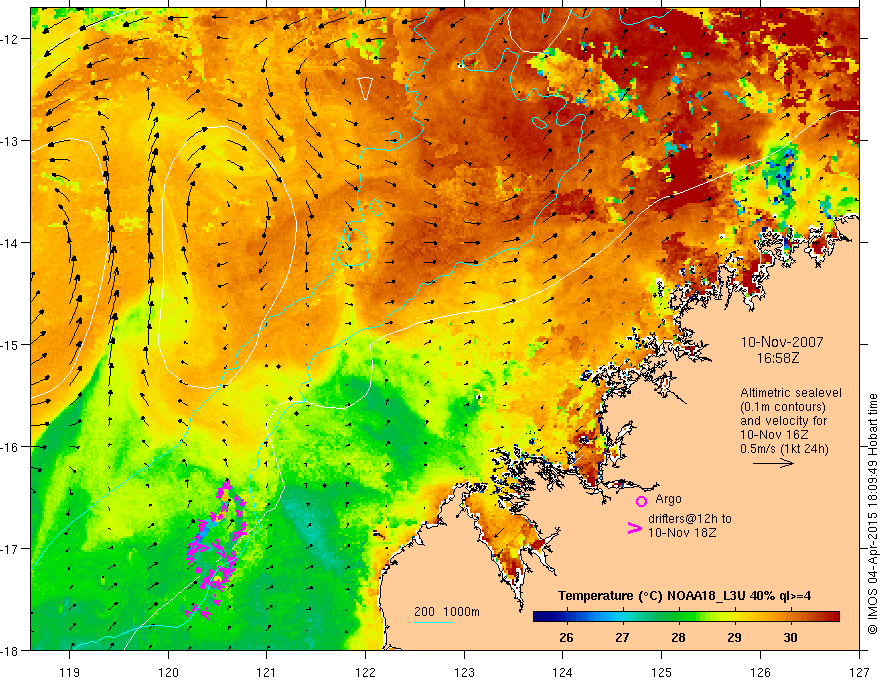Click the -17 latitude axis label
The height and width of the screenshot is (680, 880).
12,549
